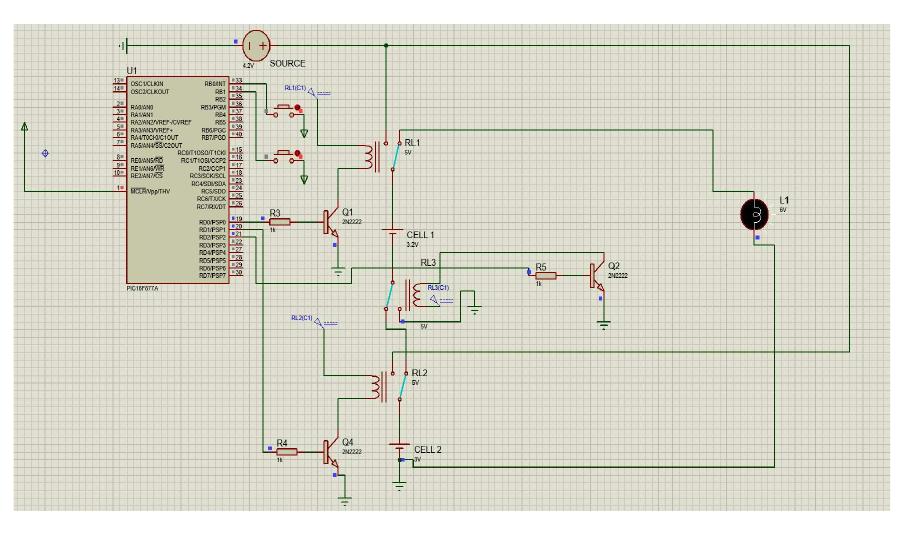898x541 pixels.
Task: Click the RL2 switch contact arm
Action: pyautogui.click(x=403, y=386)
